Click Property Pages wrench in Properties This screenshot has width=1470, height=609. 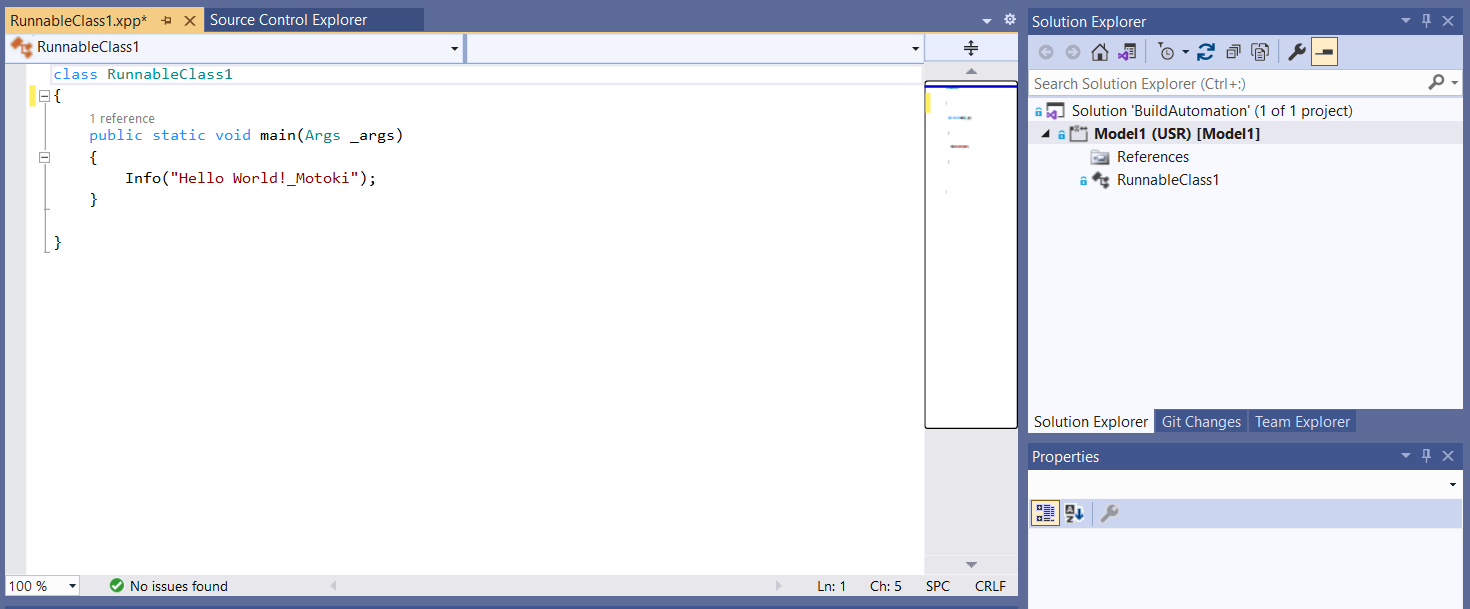click(1109, 514)
